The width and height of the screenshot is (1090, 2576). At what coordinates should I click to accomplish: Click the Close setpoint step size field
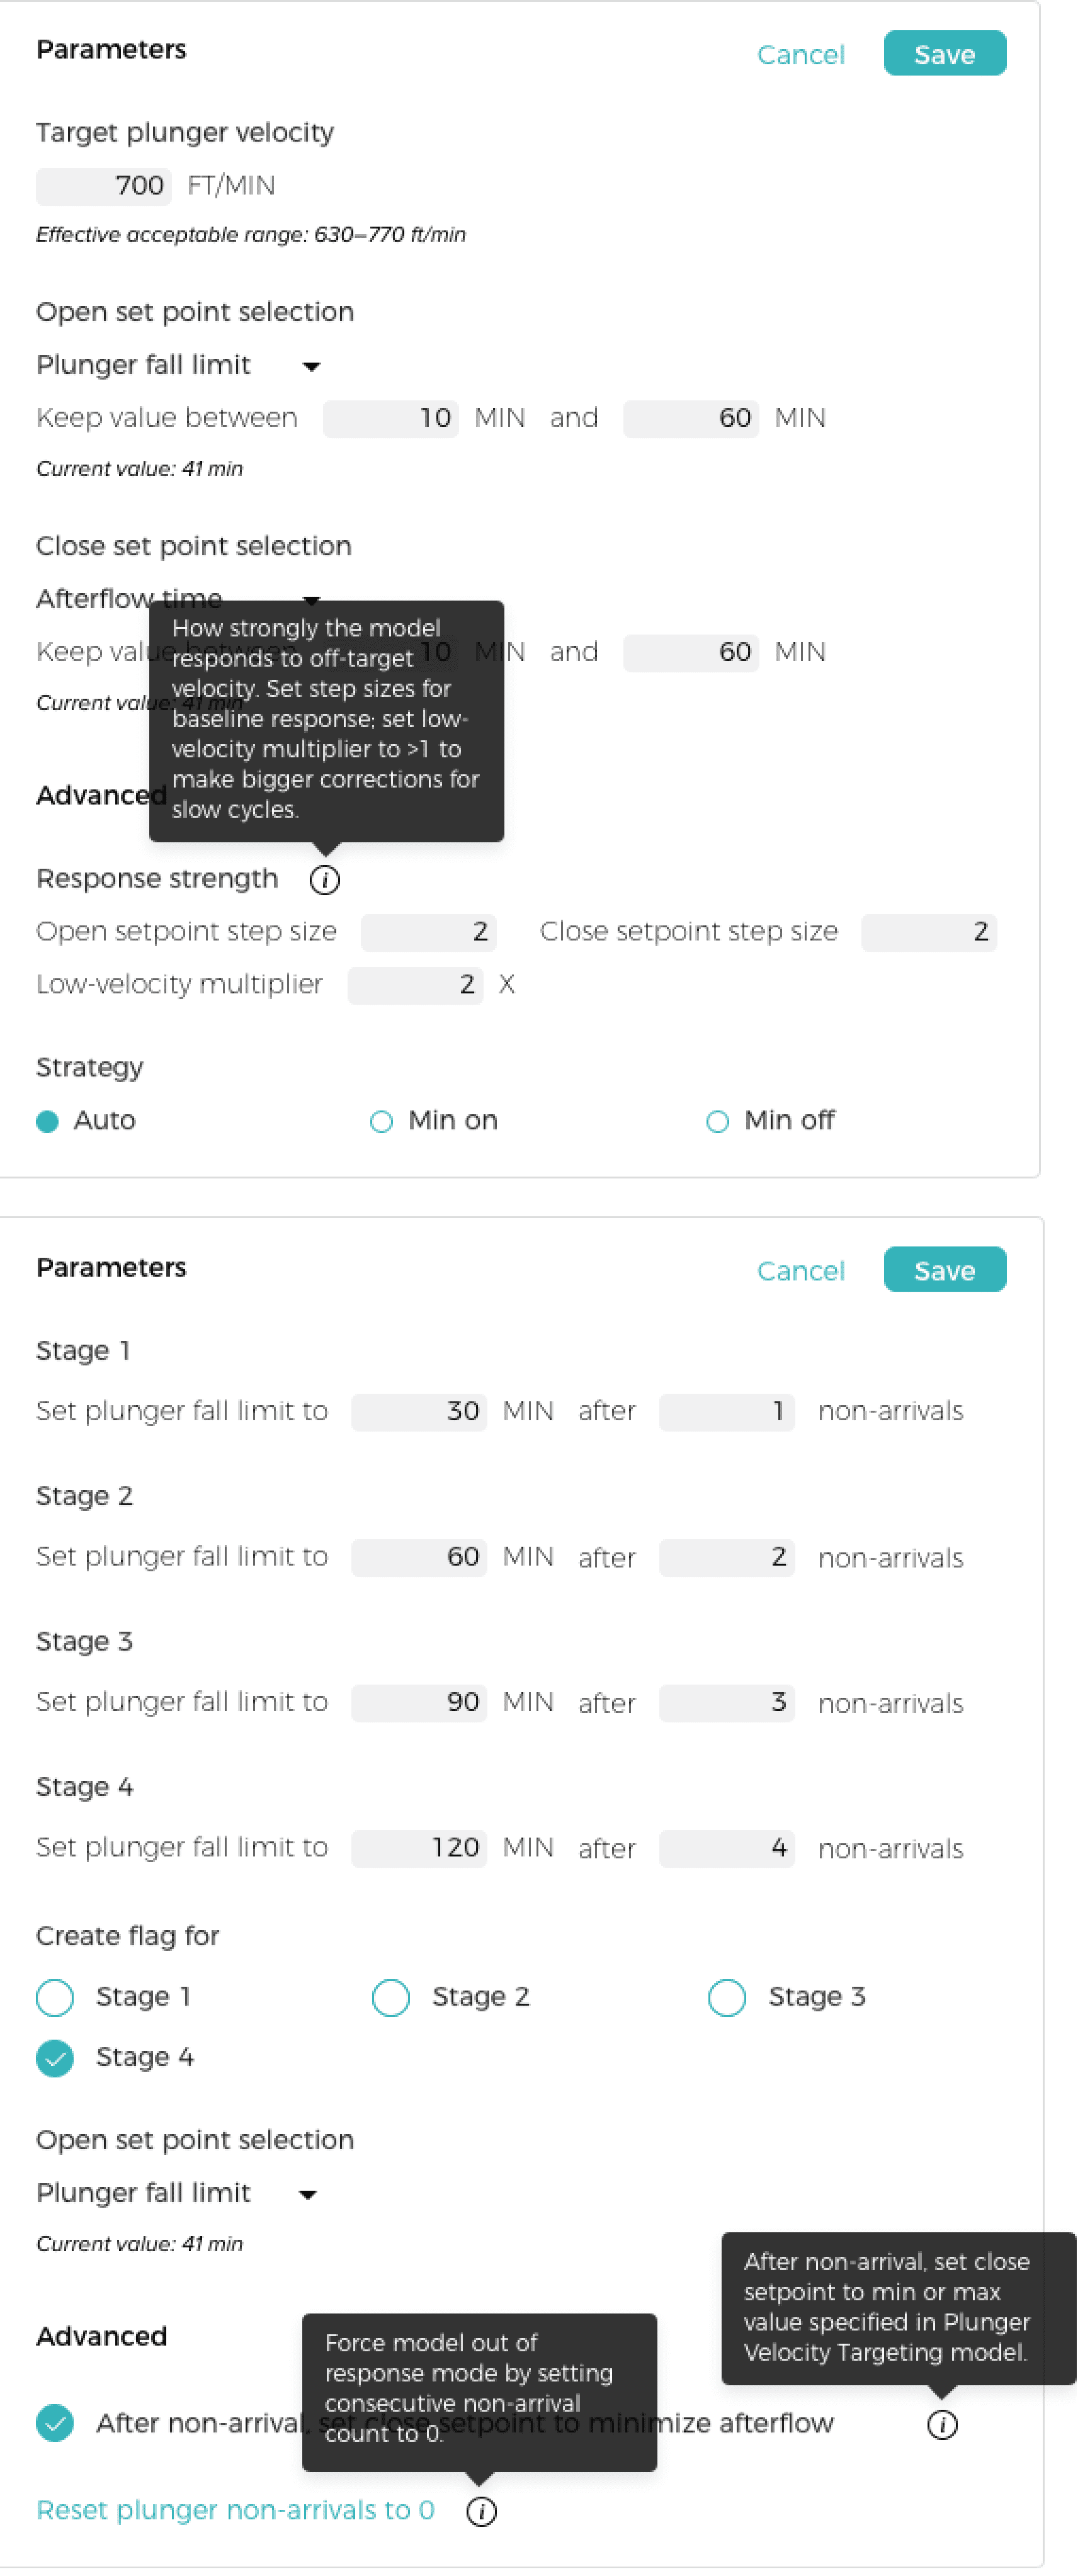(929, 933)
